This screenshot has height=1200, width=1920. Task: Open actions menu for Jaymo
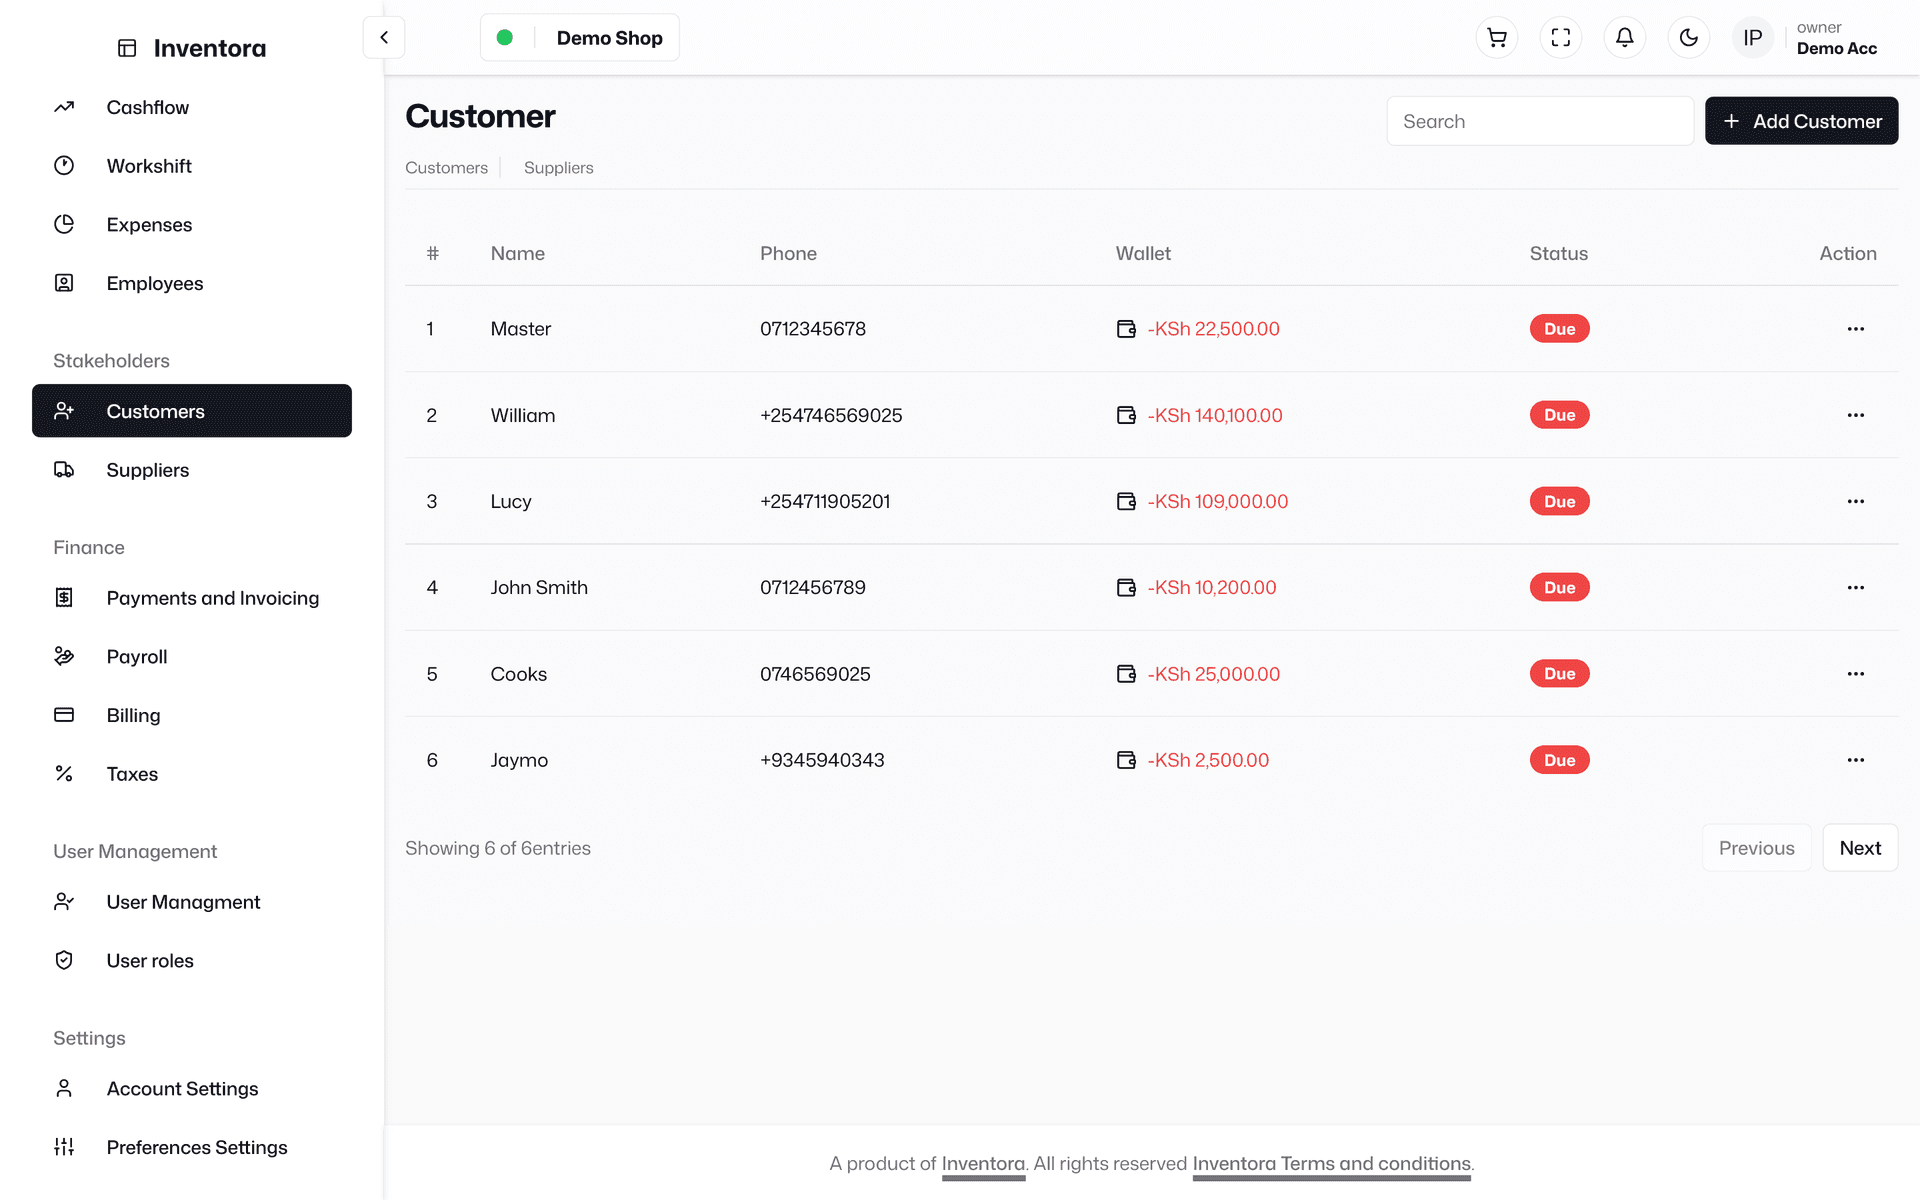coord(1856,760)
